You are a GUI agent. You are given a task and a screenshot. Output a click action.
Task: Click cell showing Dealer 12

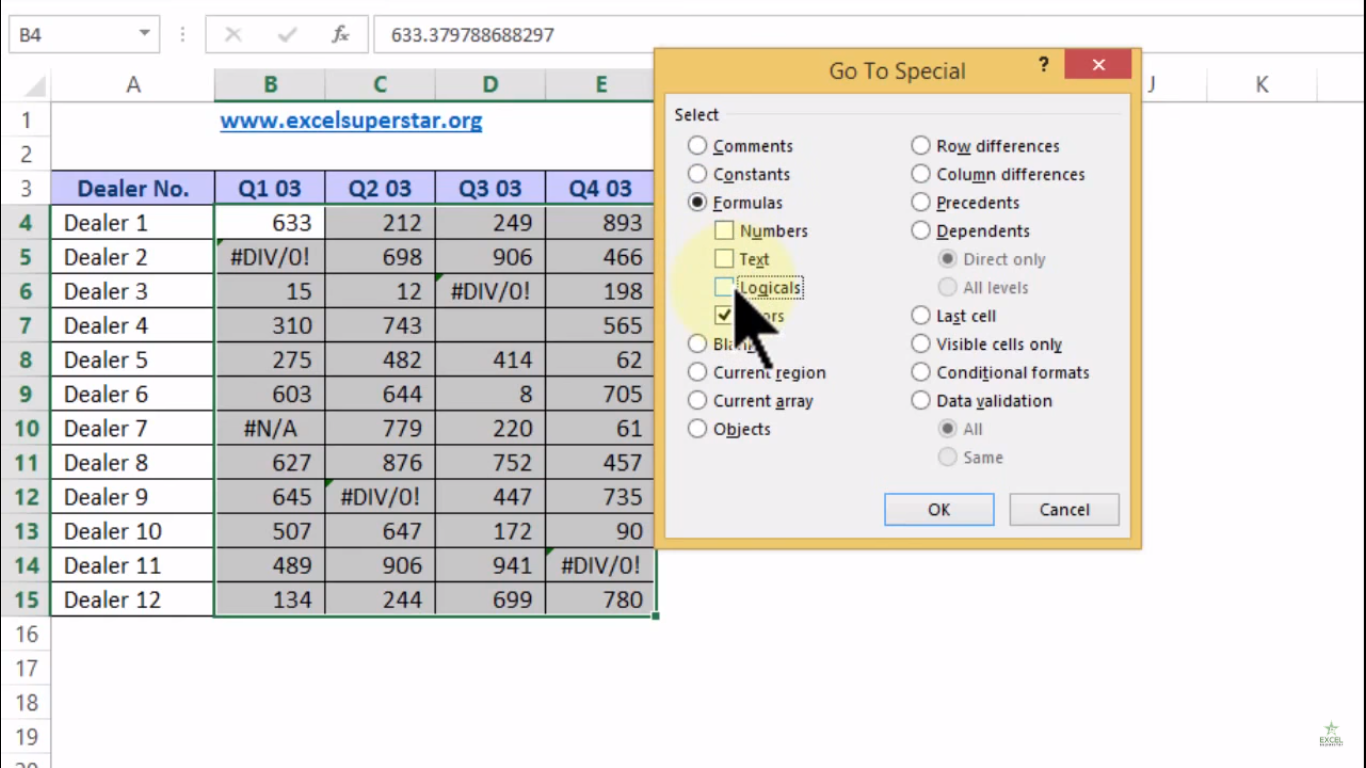pyautogui.click(x=133, y=599)
